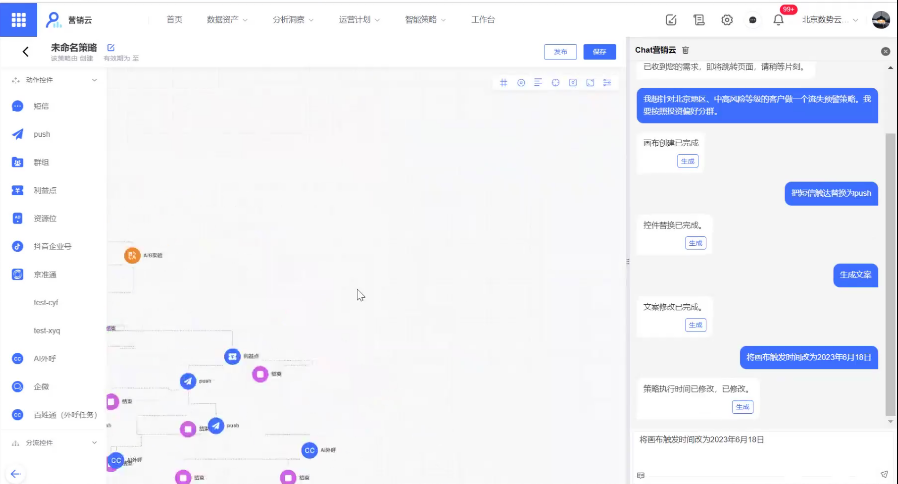898x484 pixels.
Task: Click the align-lines canvas toolbar icon
Action: tap(538, 82)
